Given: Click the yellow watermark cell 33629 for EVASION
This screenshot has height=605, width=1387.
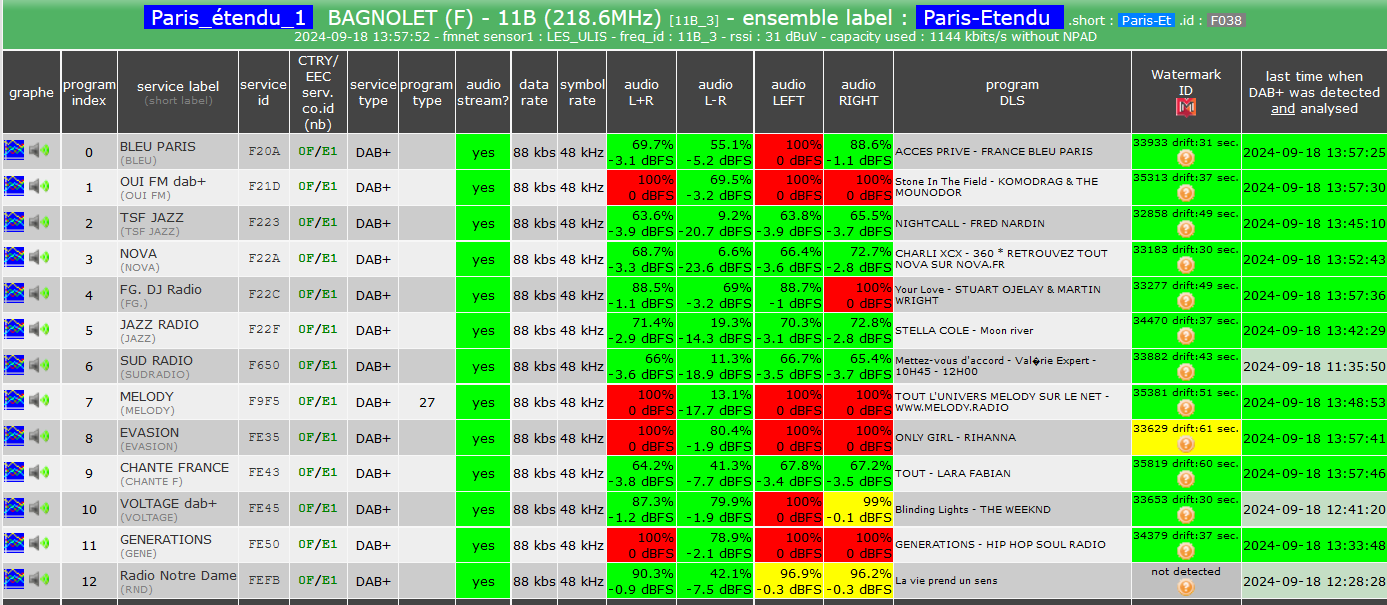Looking at the screenshot, I should 1186,438.
